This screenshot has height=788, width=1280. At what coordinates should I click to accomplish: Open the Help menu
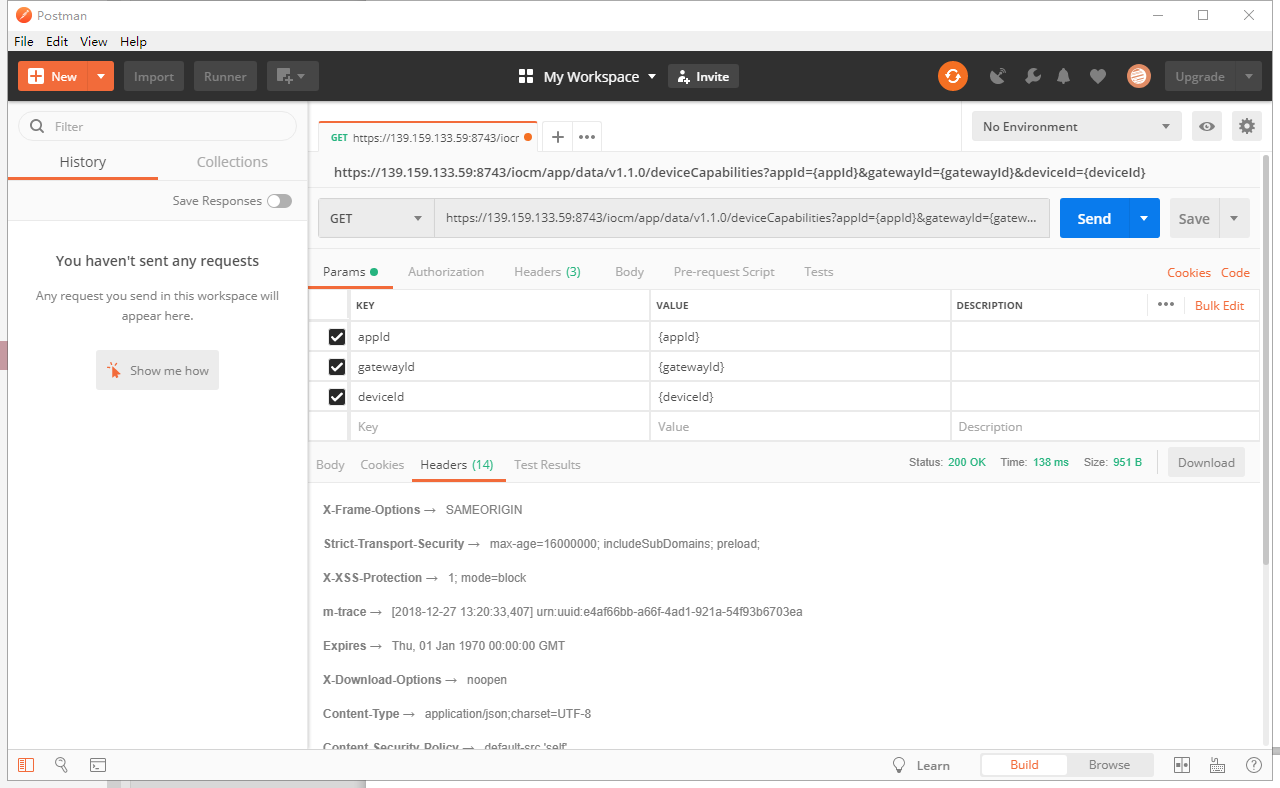point(133,41)
